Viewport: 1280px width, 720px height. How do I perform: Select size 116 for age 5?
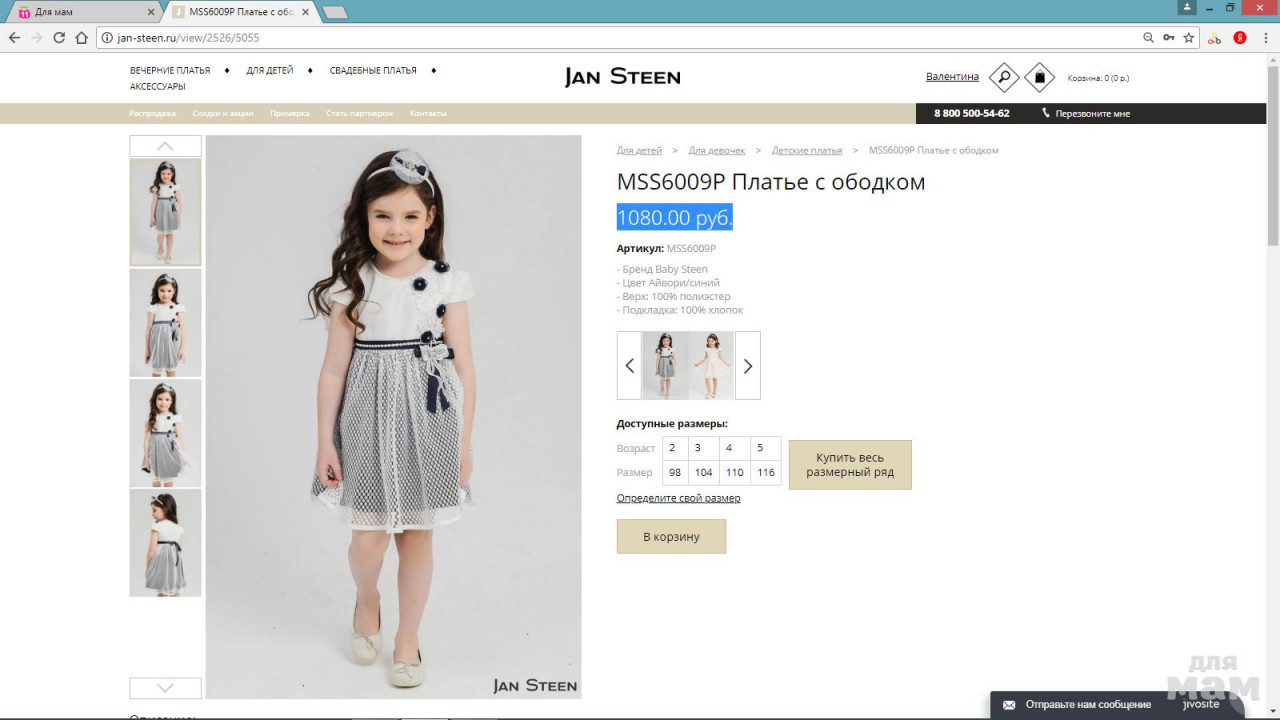pyautogui.click(x=765, y=472)
